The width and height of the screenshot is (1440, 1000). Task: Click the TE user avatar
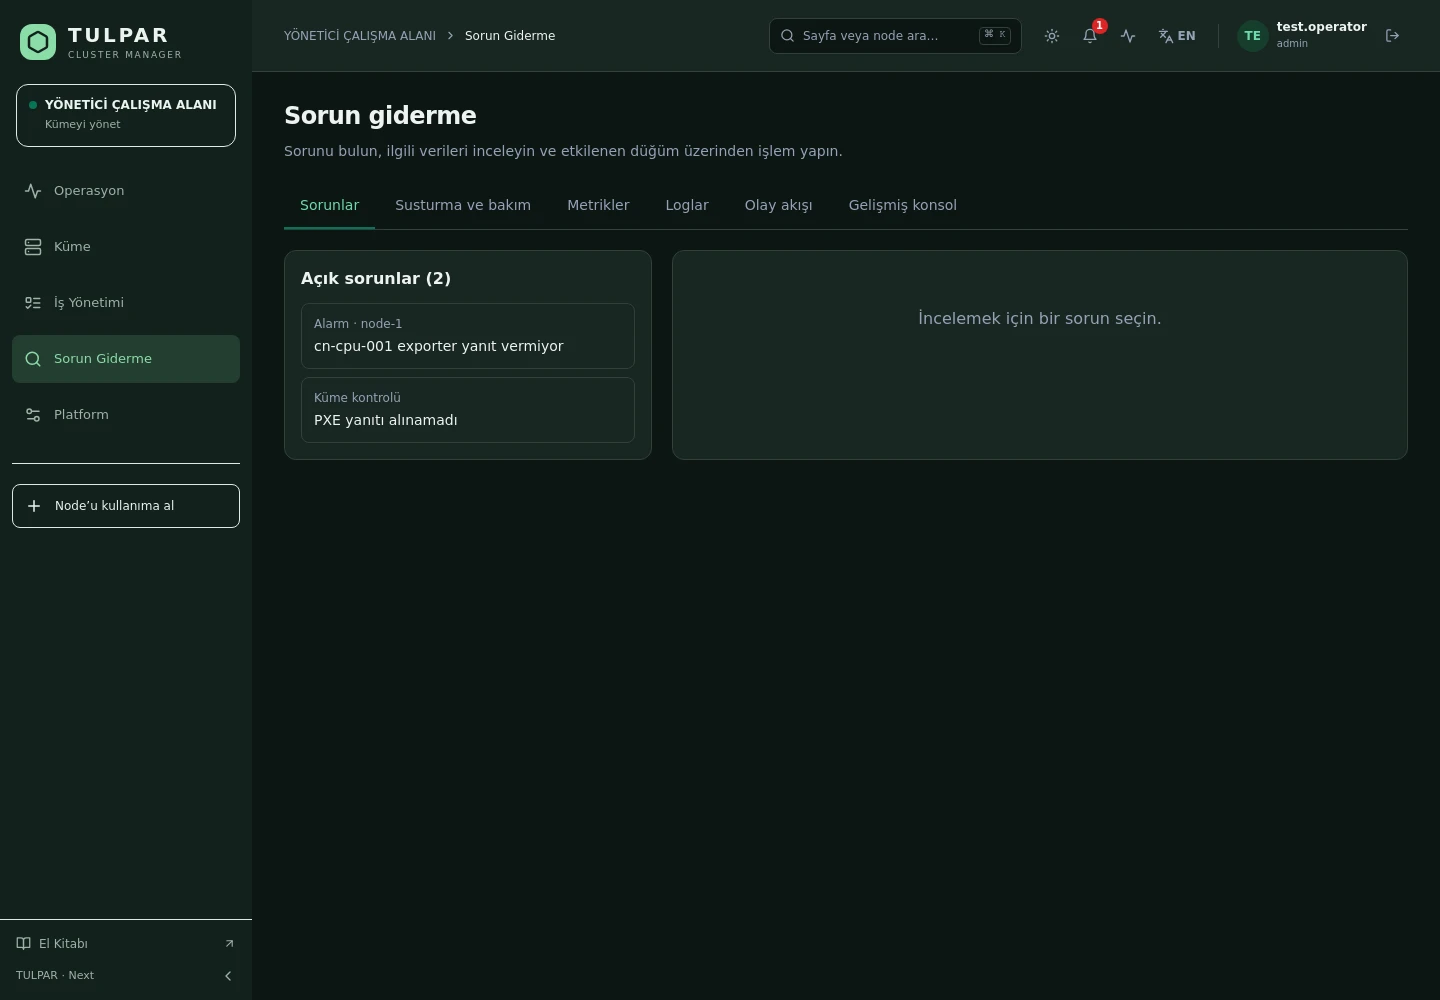pos(1252,36)
